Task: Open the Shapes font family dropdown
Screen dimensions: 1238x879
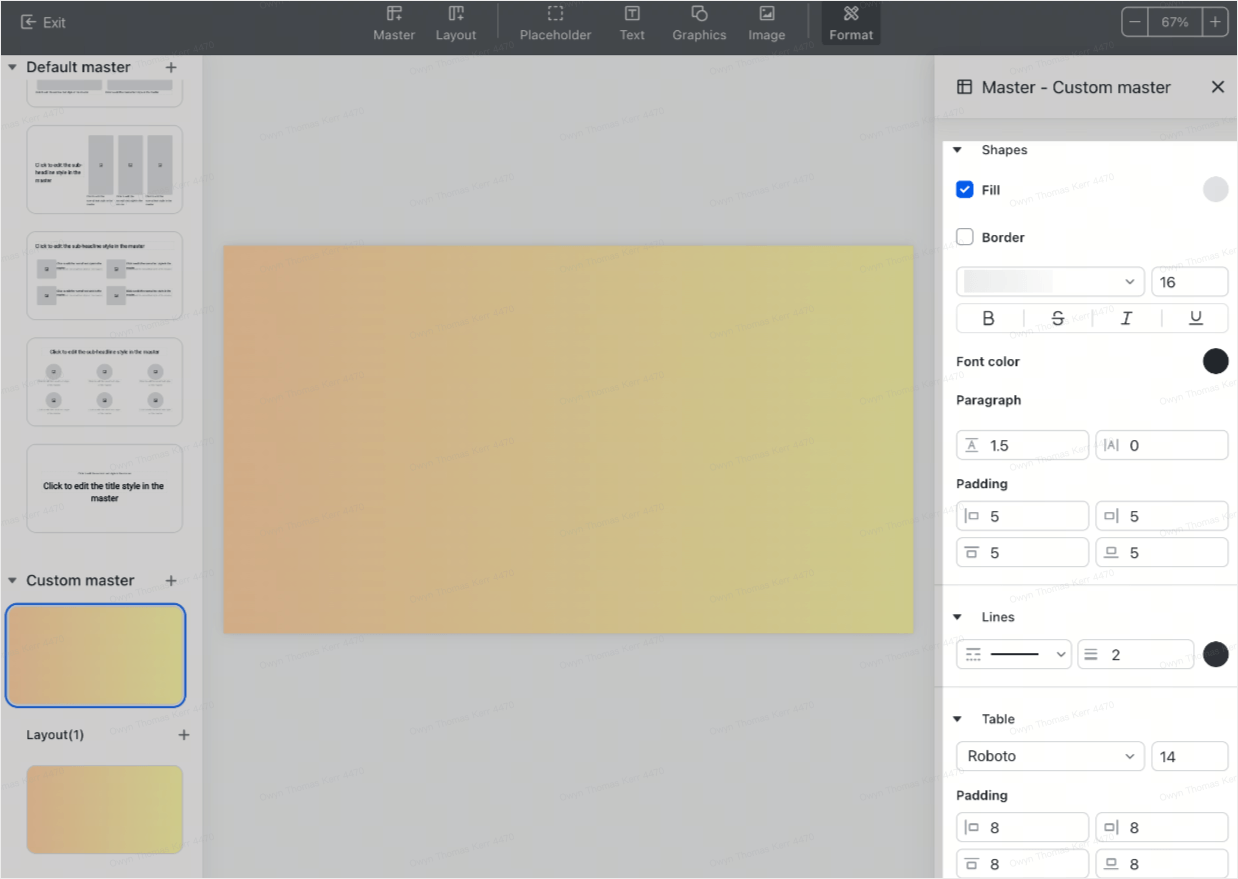Action: (x=1050, y=282)
